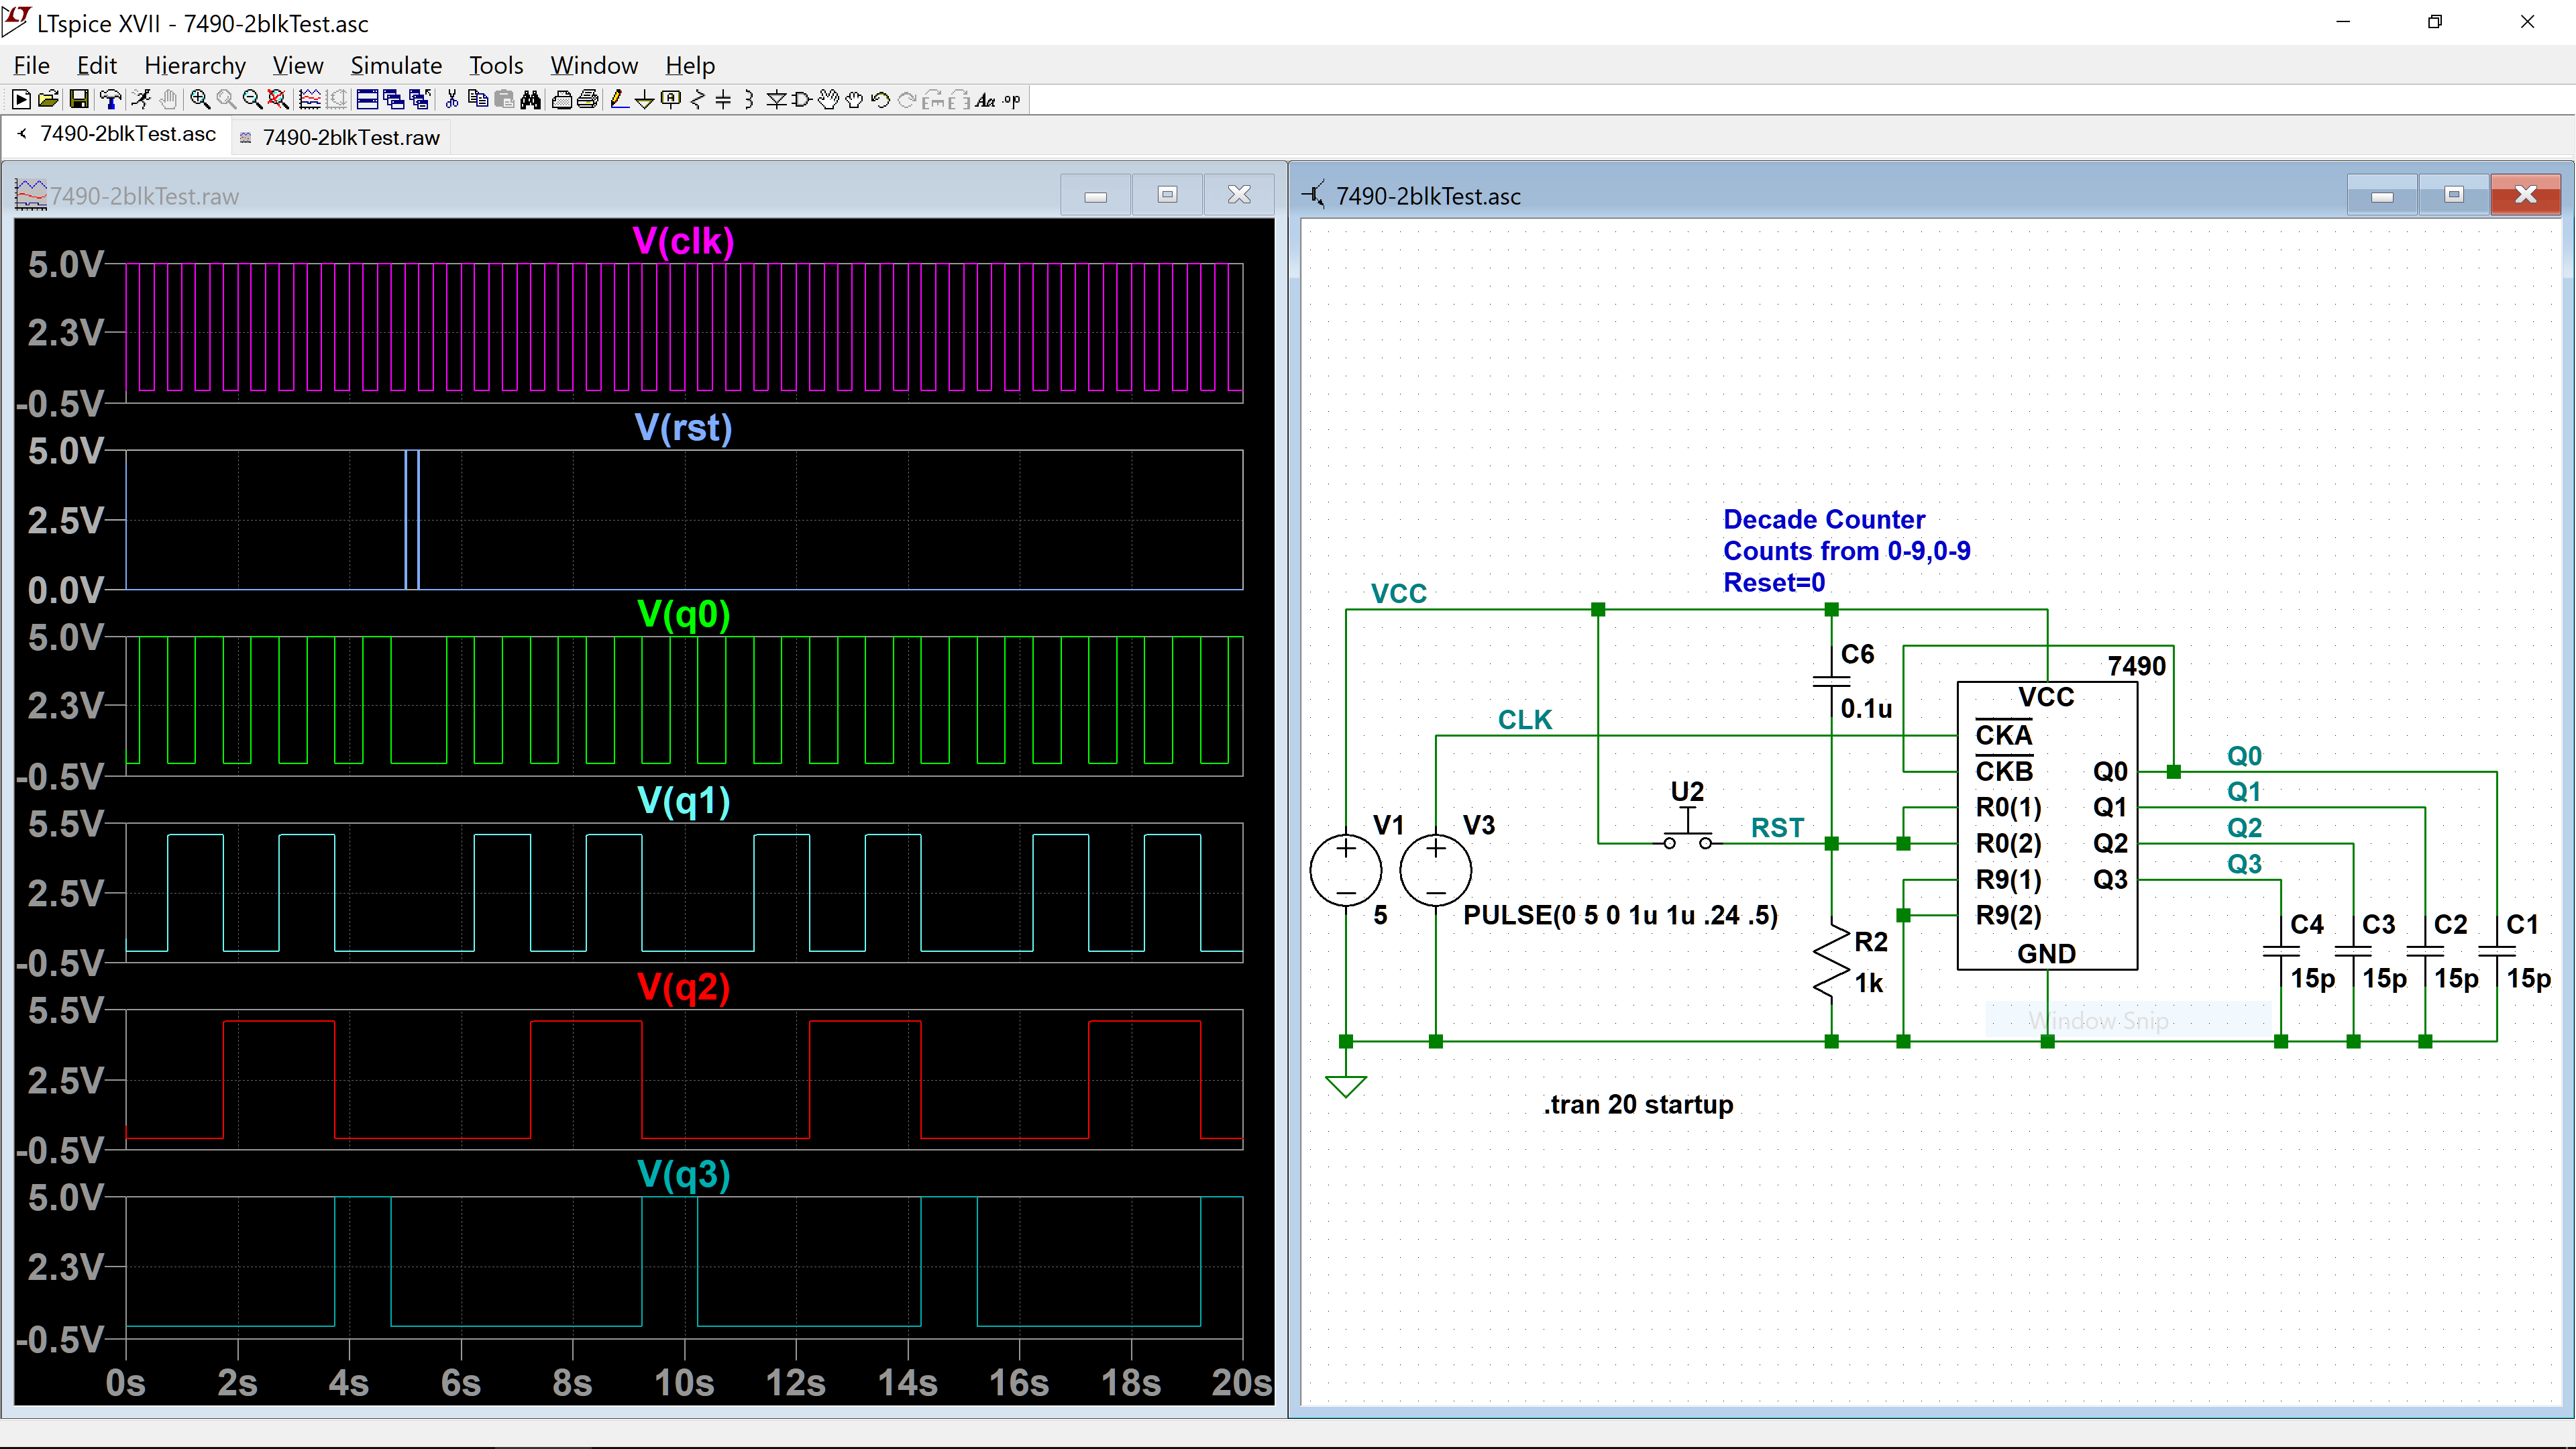2576x1449 pixels.
Task: Click the V(q2) trace label
Action: [x=683, y=988]
